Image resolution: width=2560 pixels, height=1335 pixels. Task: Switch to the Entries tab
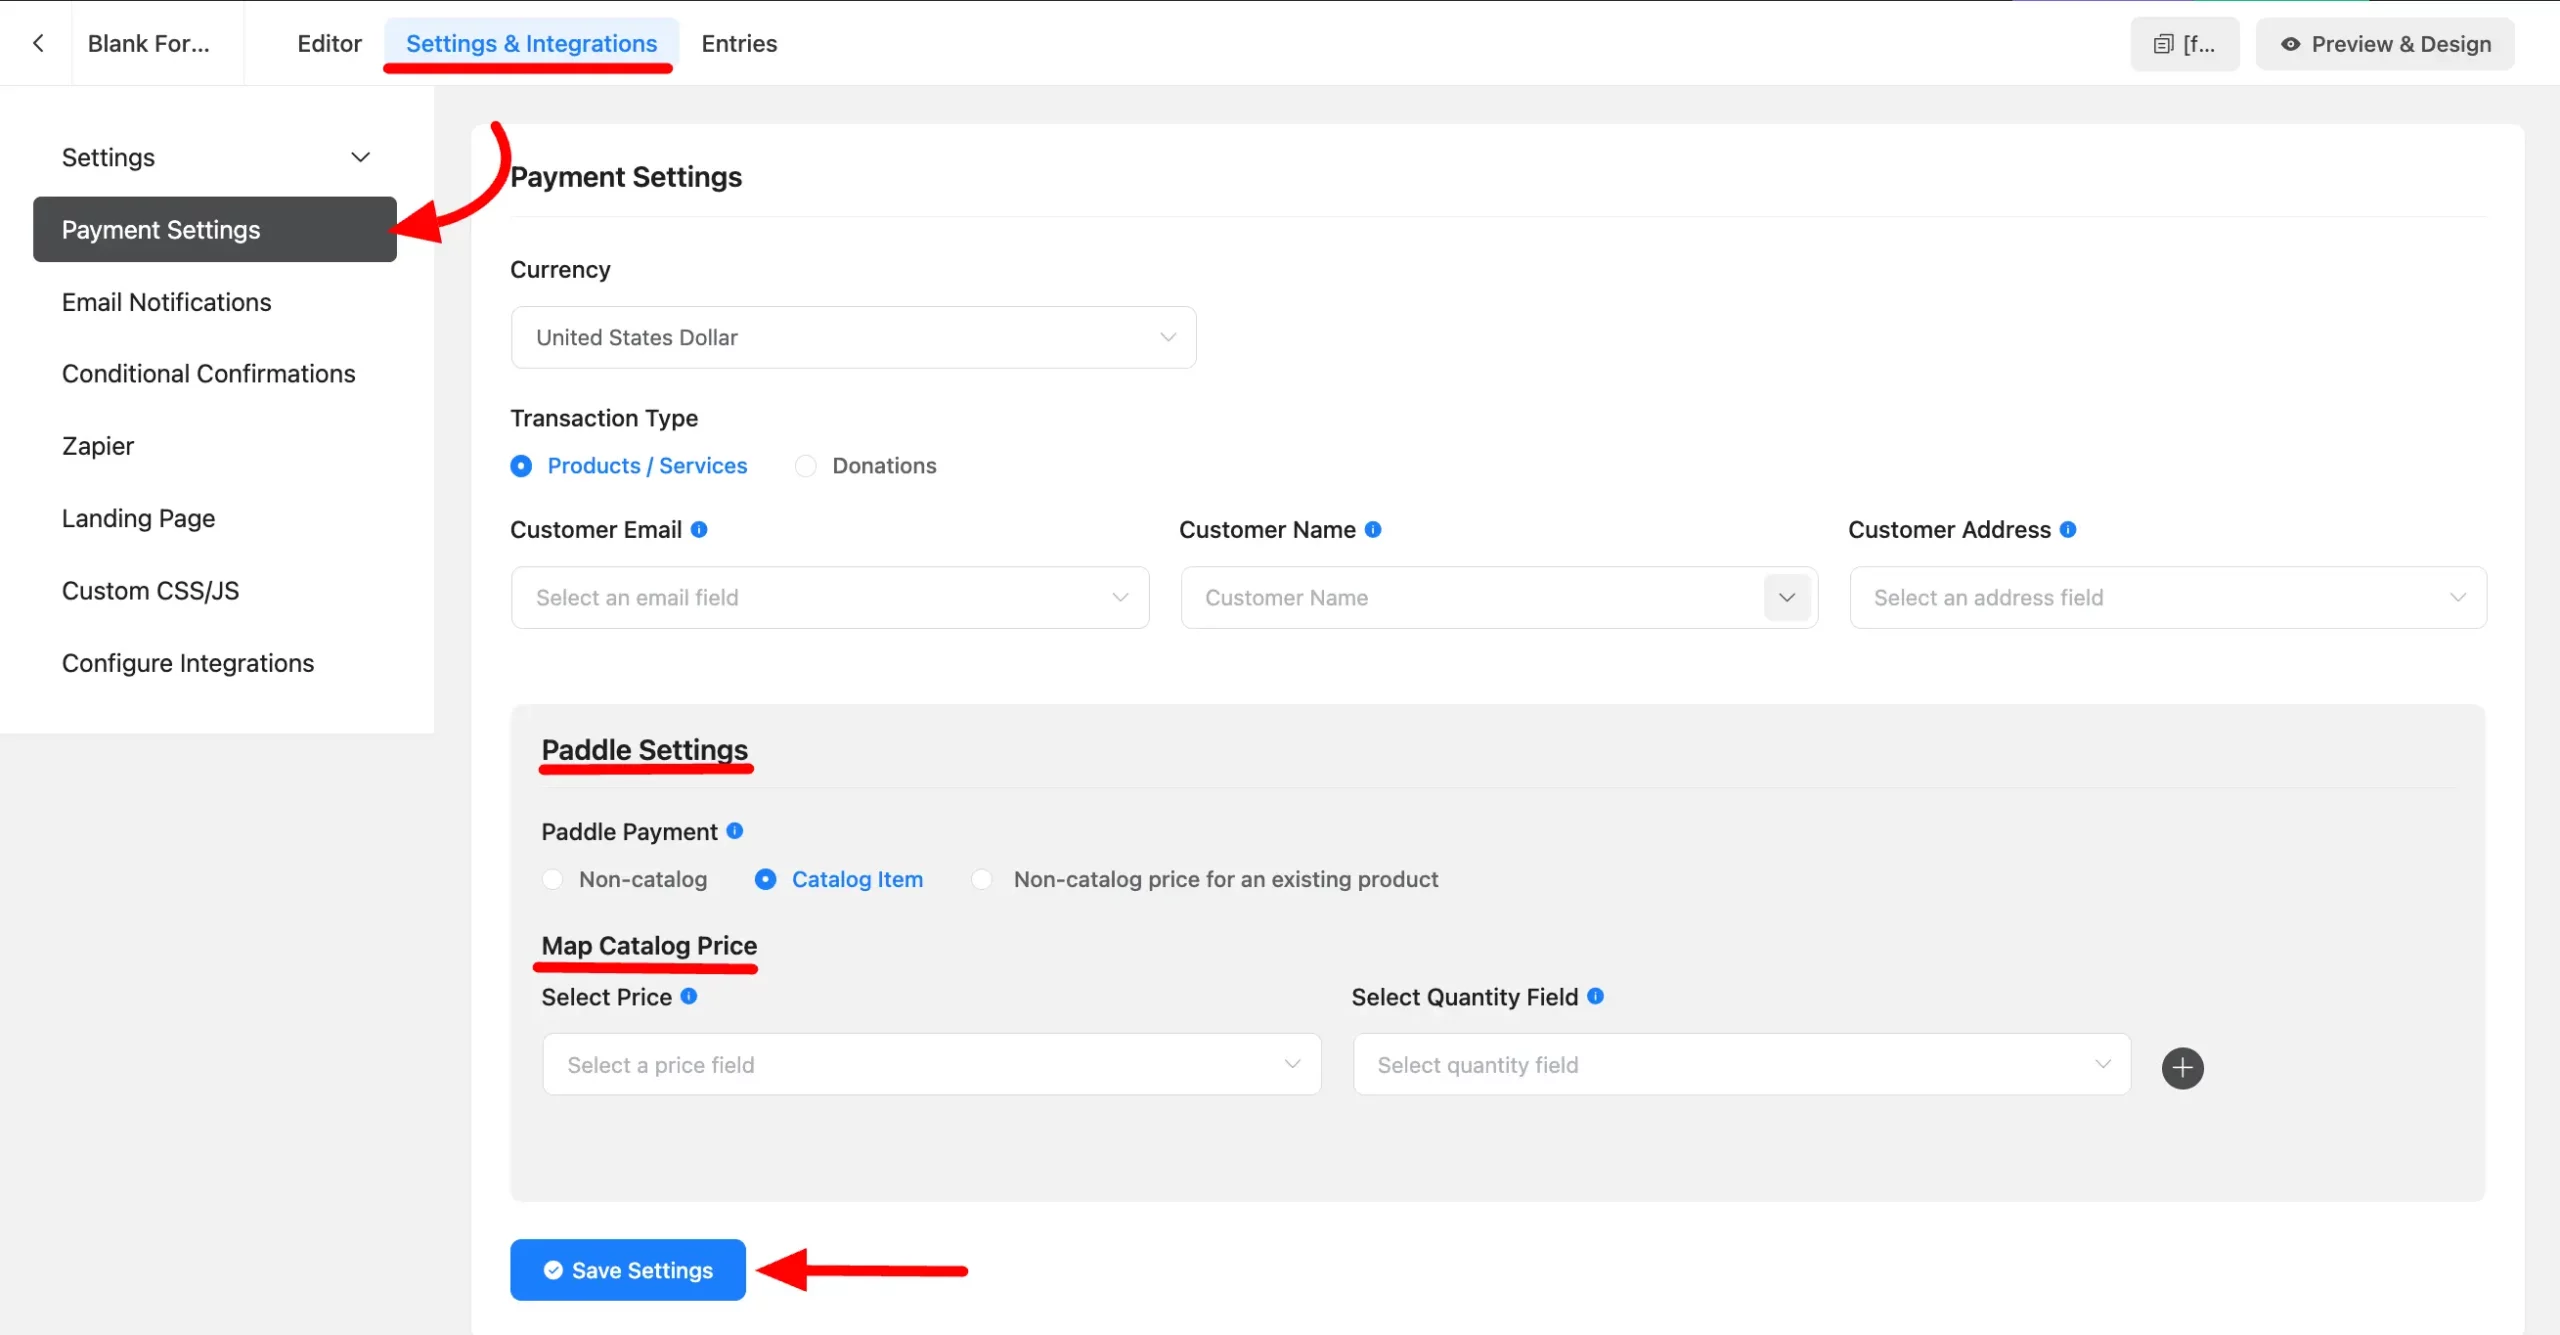tap(739, 43)
